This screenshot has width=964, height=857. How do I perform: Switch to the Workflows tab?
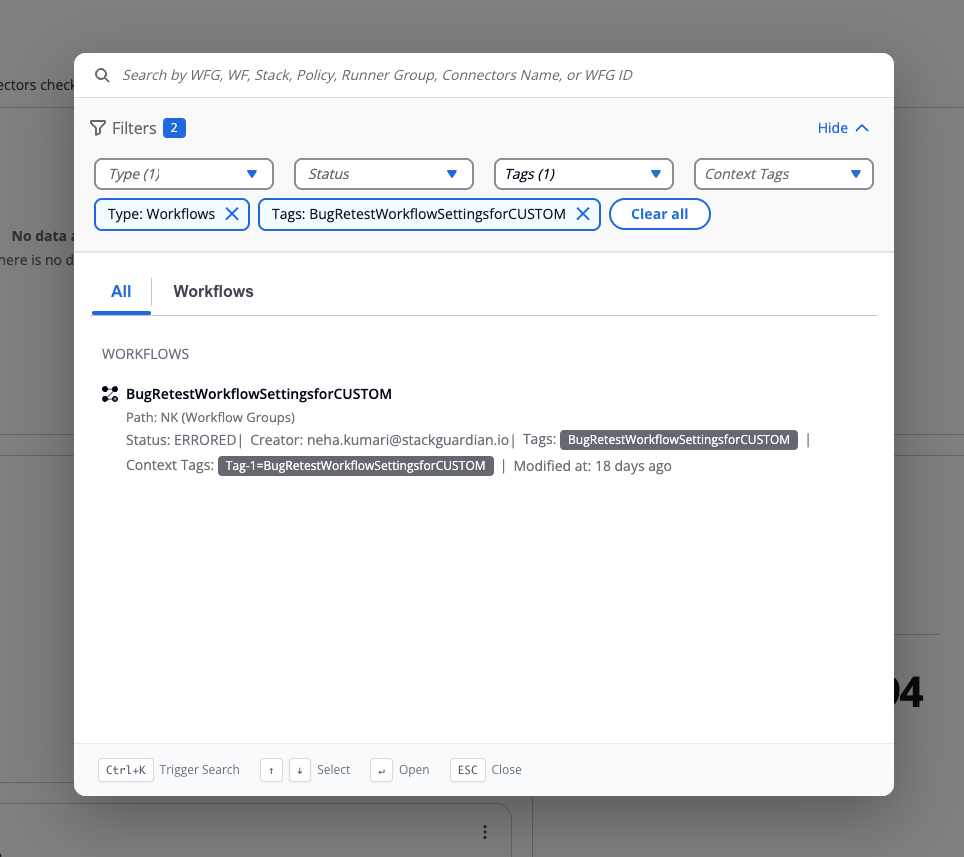tap(213, 292)
